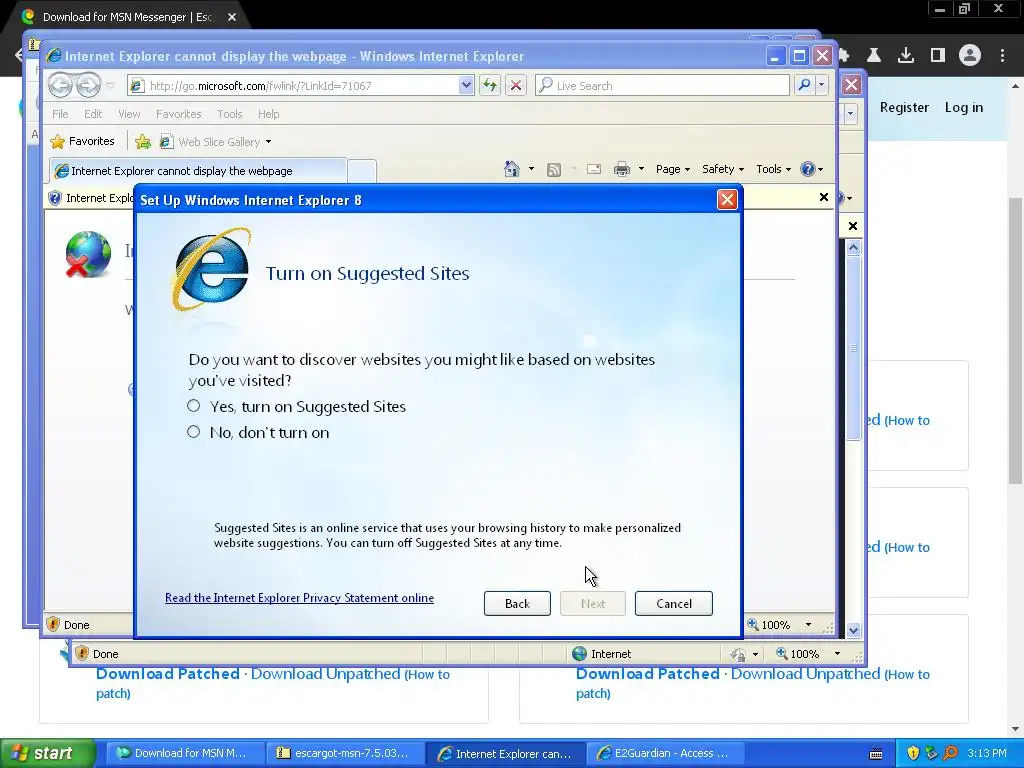
Task: Click the information bar help shield icon
Action: (56, 198)
